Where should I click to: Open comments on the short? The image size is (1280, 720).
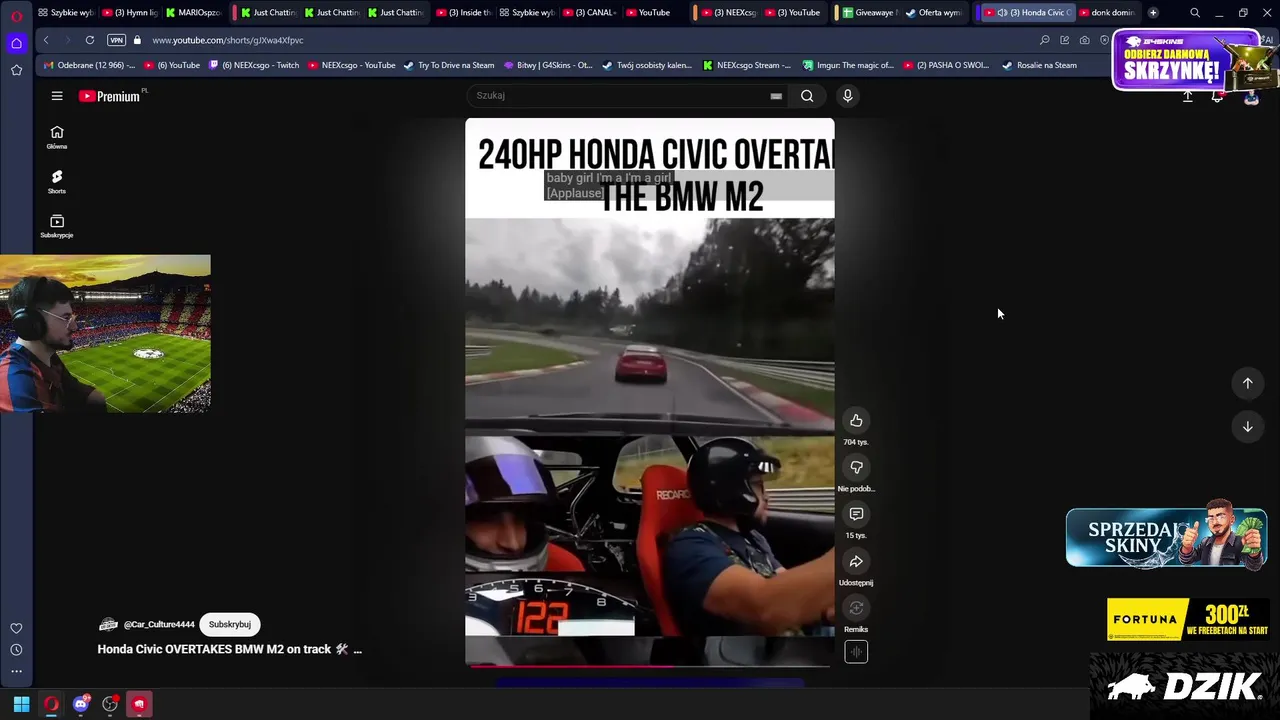point(856,514)
